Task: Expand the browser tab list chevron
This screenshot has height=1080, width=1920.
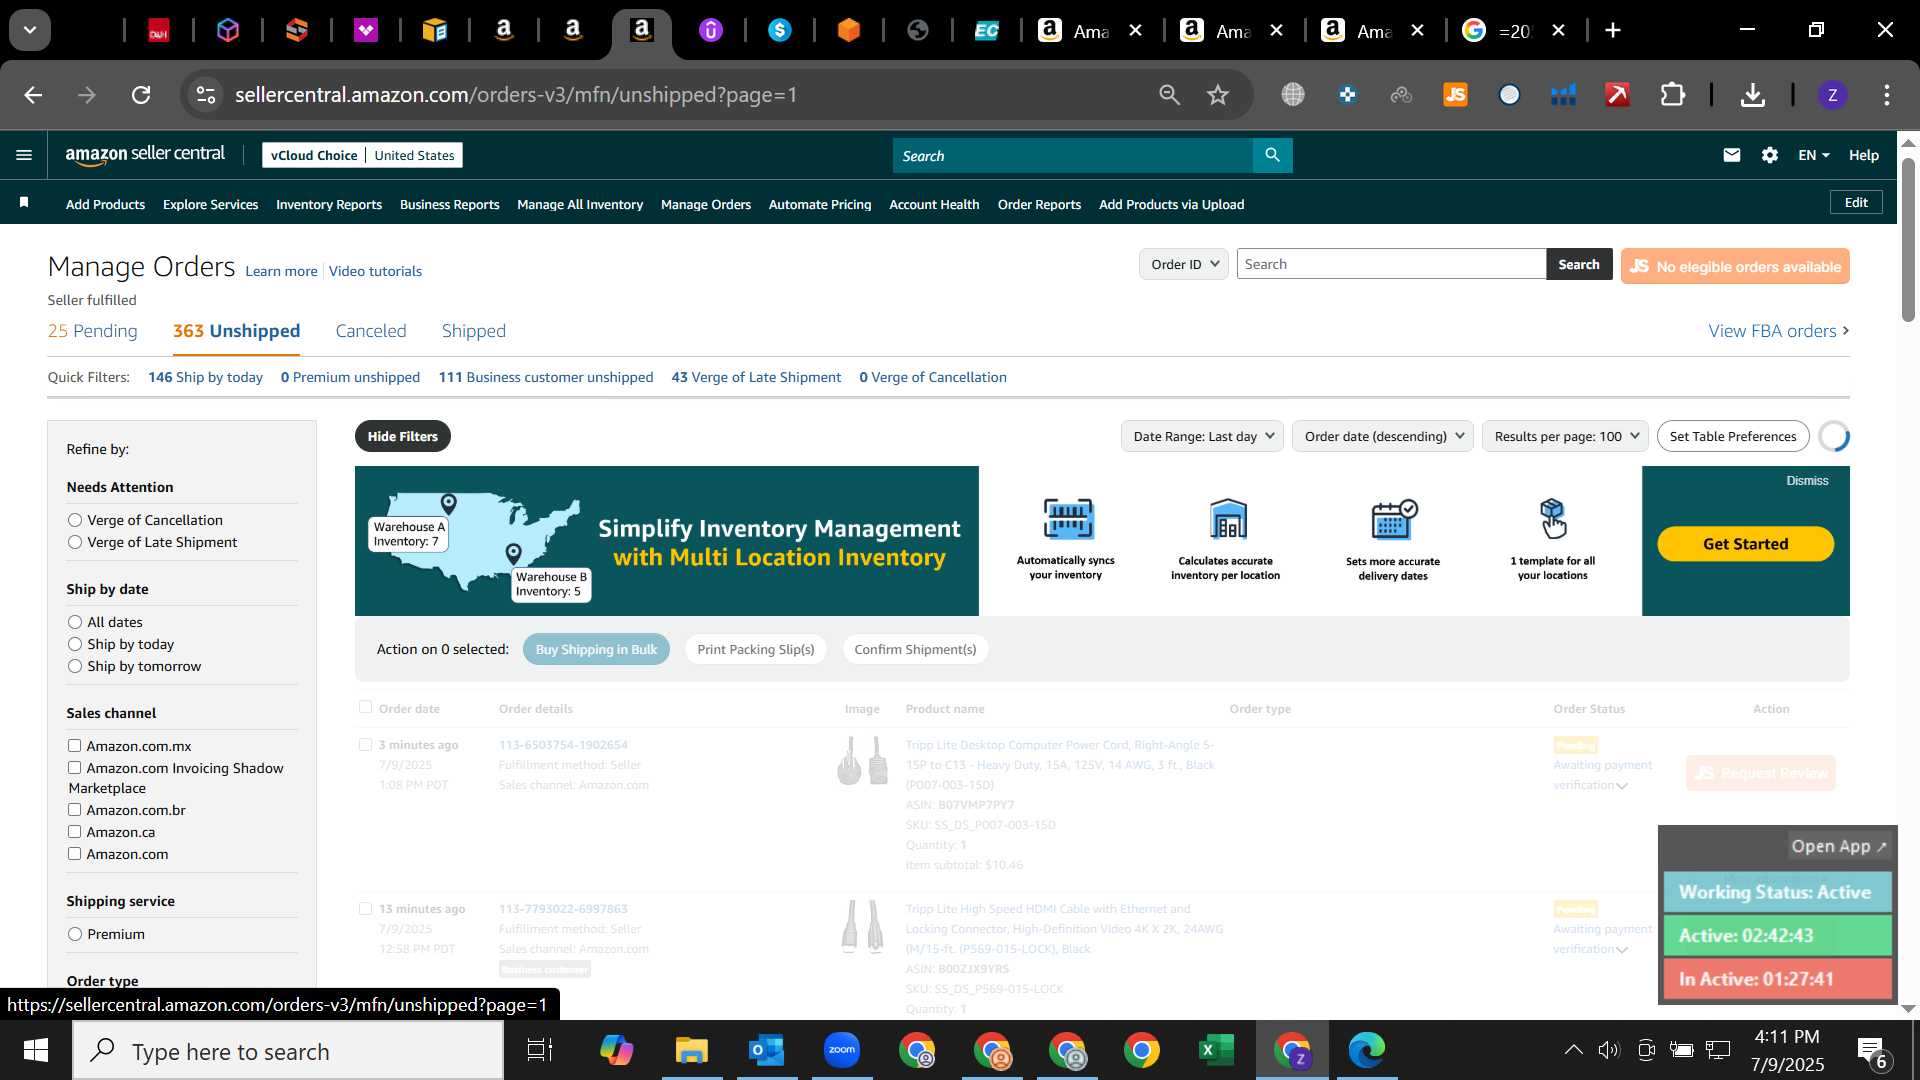Action: [30, 30]
